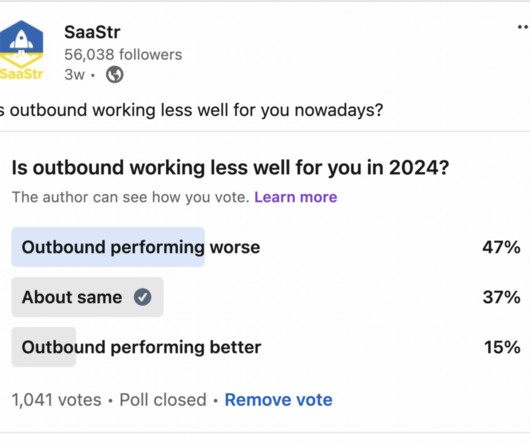Viewport: 530px width, 442px height.
Task: Click the 3w post timestamp
Action: [x=74, y=75]
